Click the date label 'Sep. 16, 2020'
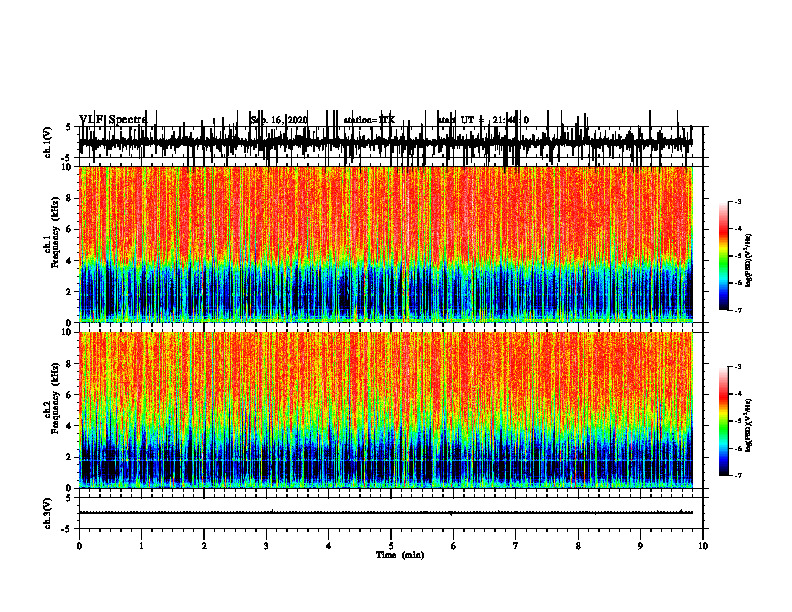 point(278,120)
